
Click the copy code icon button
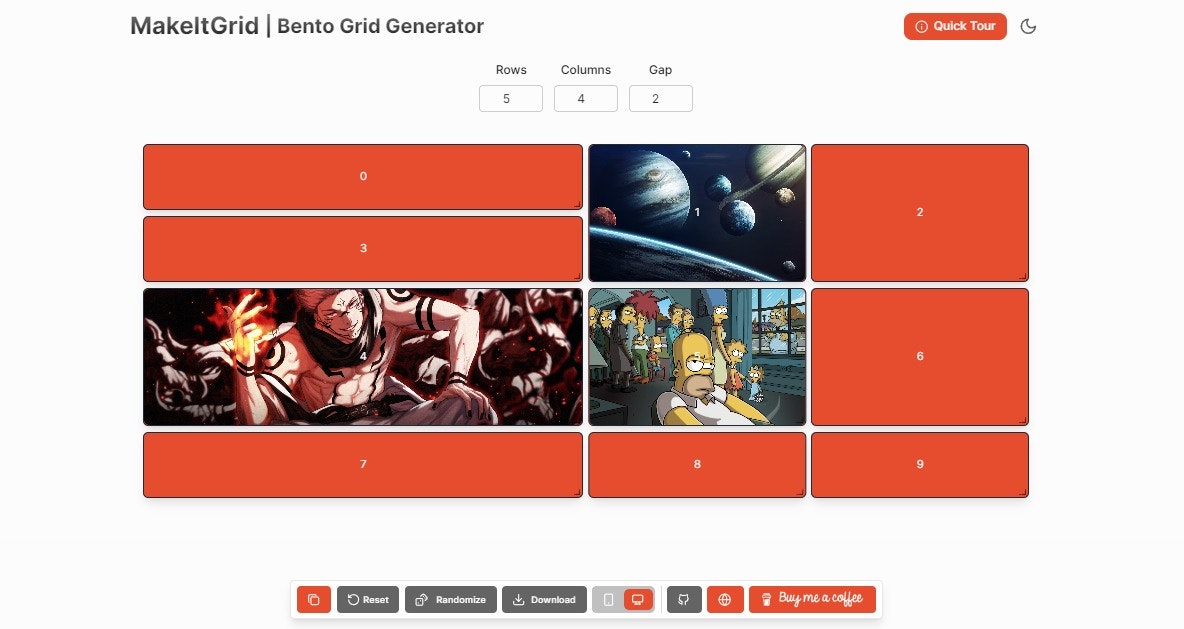point(314,600)
